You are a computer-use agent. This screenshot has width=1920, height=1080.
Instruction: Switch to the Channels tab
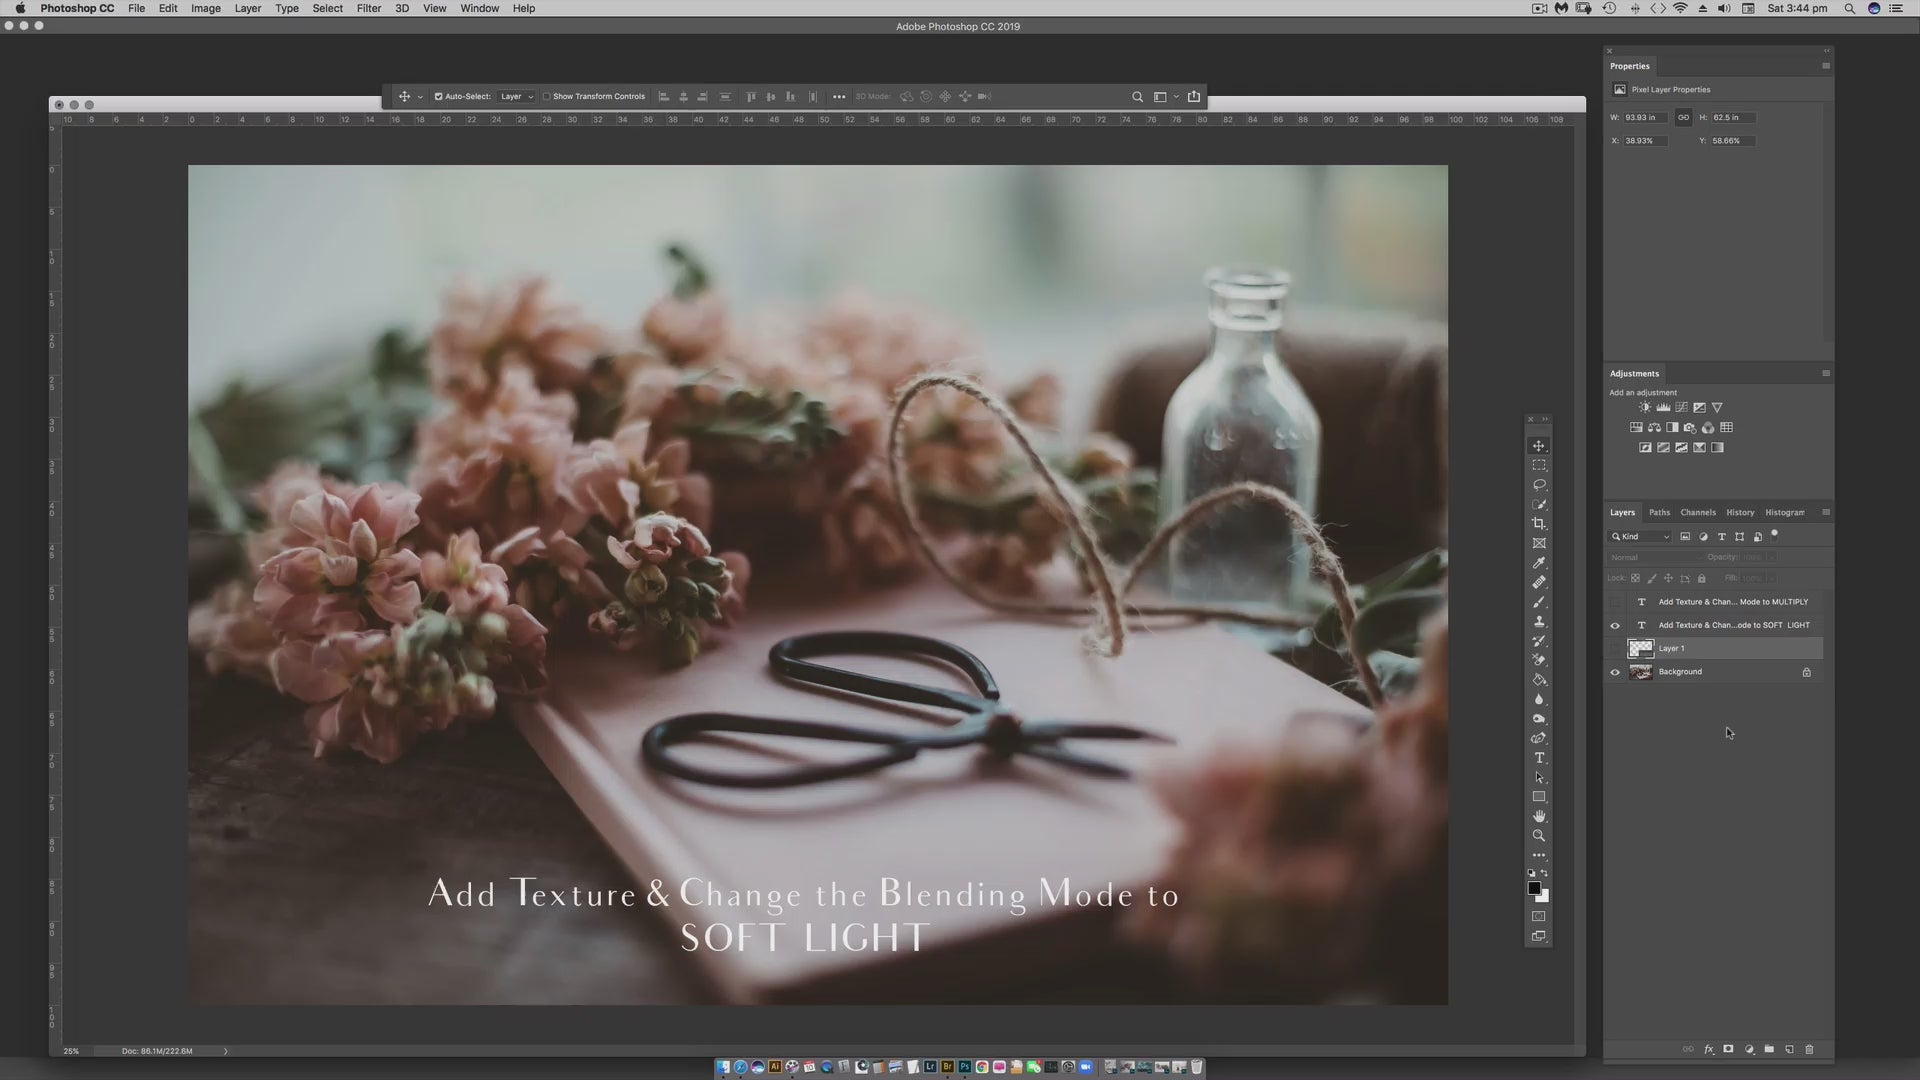point(1698,512)
